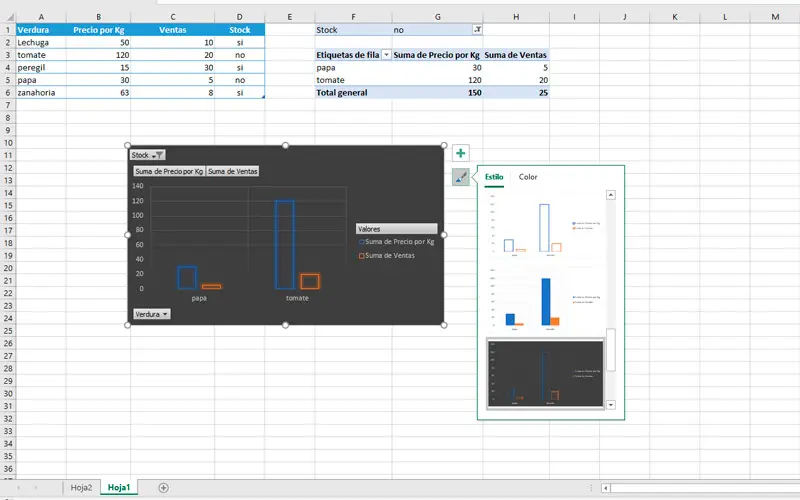800x500 pixels.
Task: Choose the dark background chart style thumbnail
Action: pyautogui.click(x=545, y=373)
